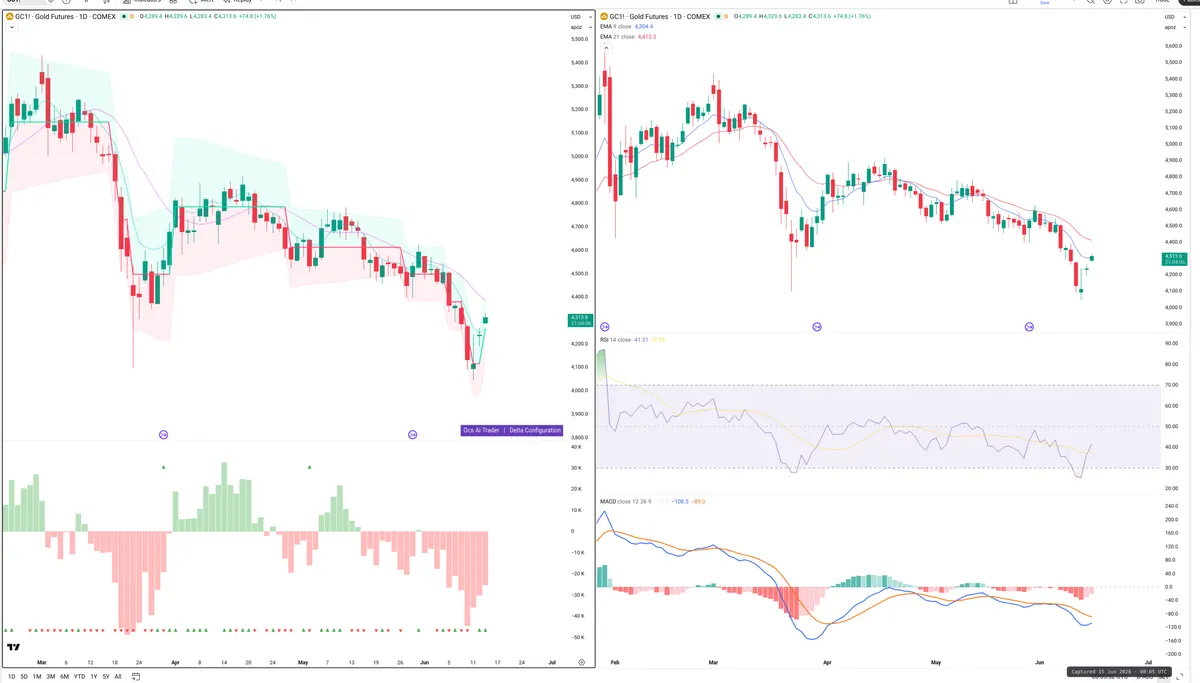The height and width of the screenshot is (683, 1200).
Task: Click GC1! Gold Futures title on the left chart
Action: (65, 17)
